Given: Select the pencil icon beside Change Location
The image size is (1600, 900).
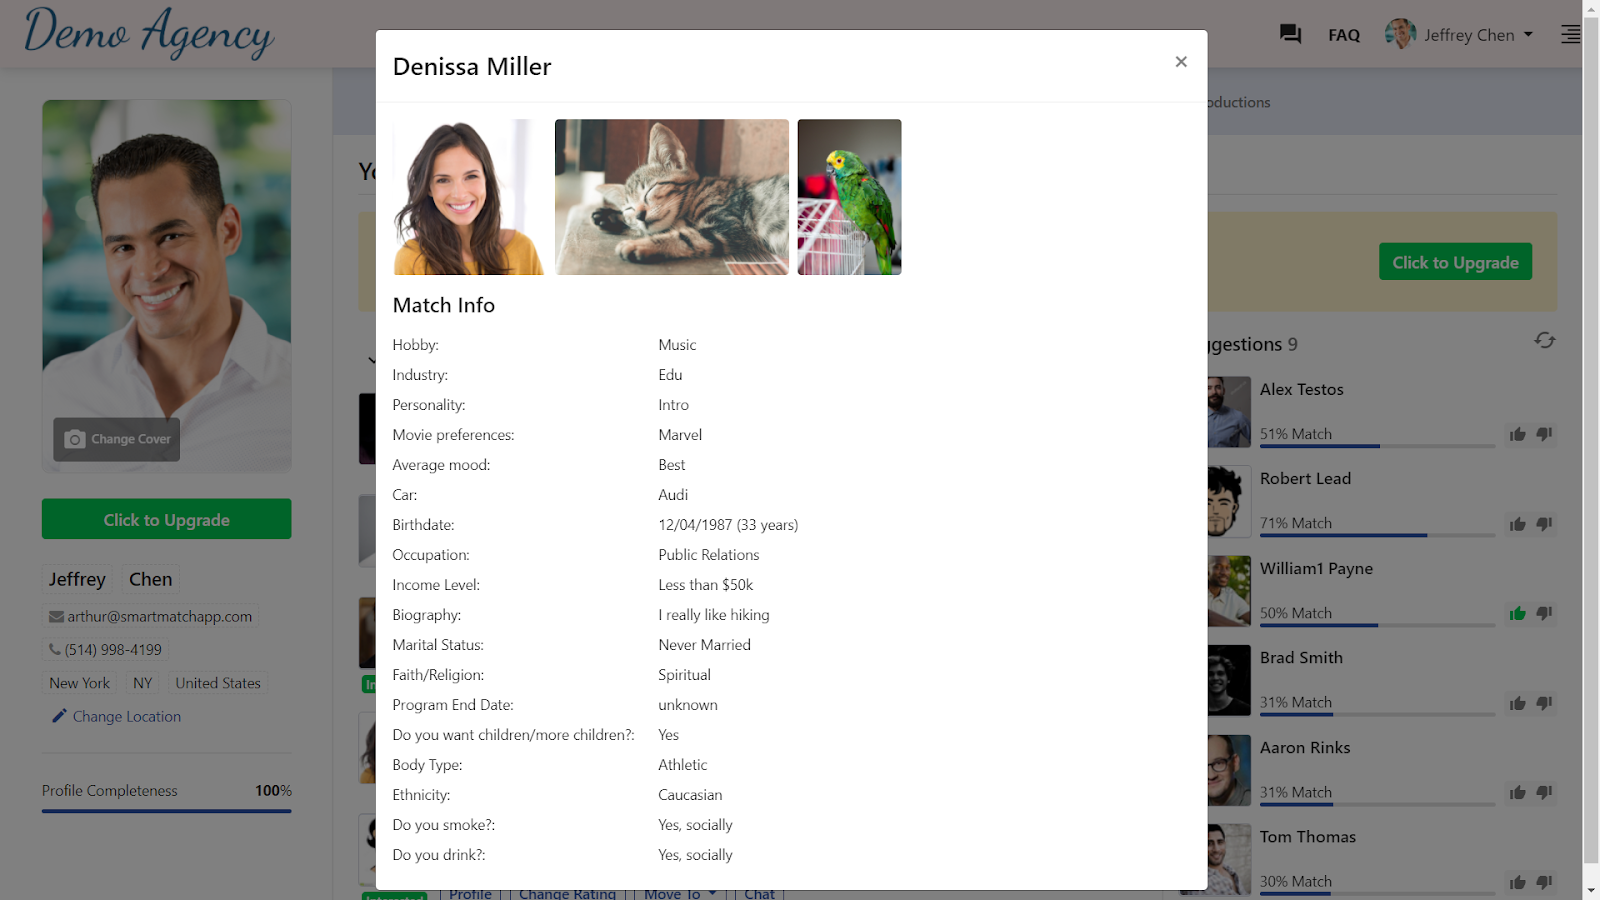Looking at the screenshot, I should click(58, 716).
